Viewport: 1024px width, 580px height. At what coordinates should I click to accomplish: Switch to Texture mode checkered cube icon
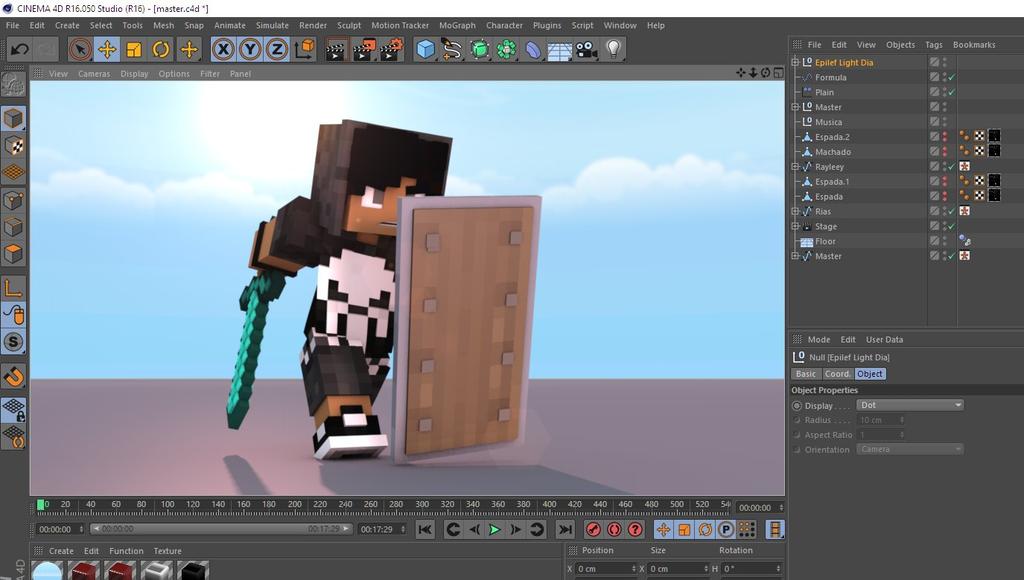(x=13, y=146)
